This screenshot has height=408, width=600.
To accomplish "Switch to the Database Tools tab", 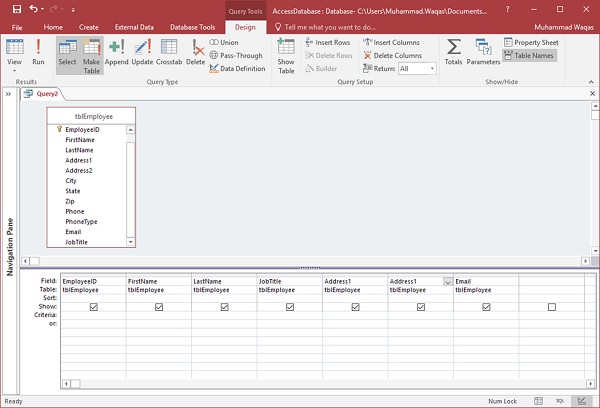I will click(x=193, y=27).
